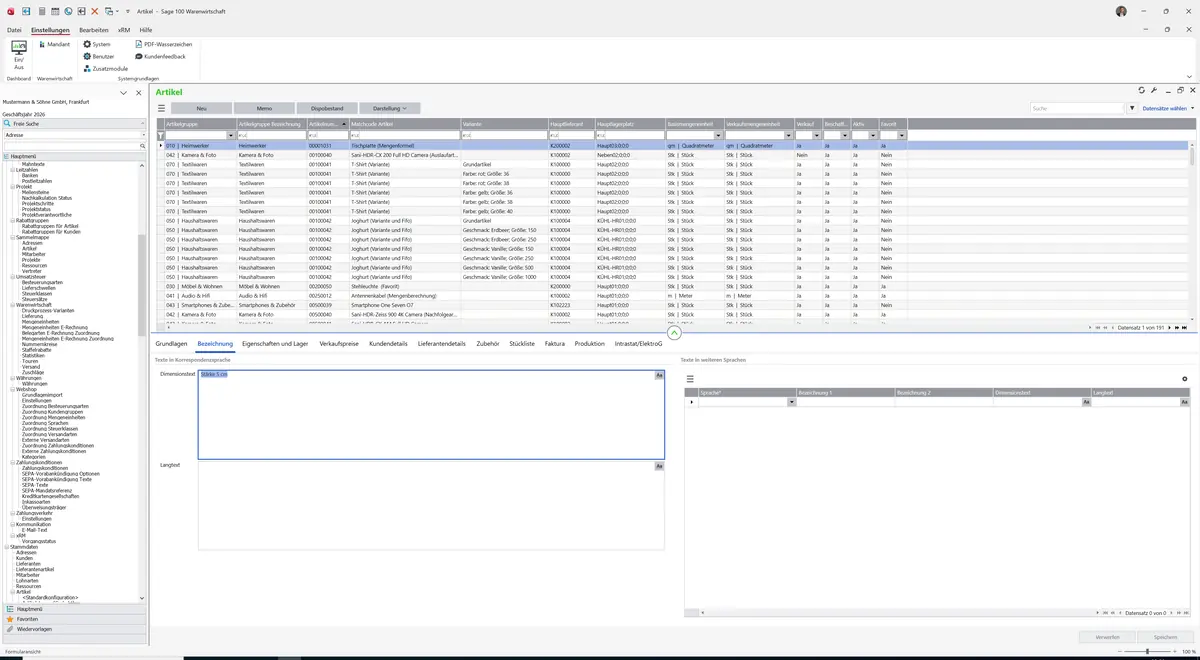Open the Artikelgruppe filter dropdown
This screenshot has width=1200, height=660.
tap(231, 135)
